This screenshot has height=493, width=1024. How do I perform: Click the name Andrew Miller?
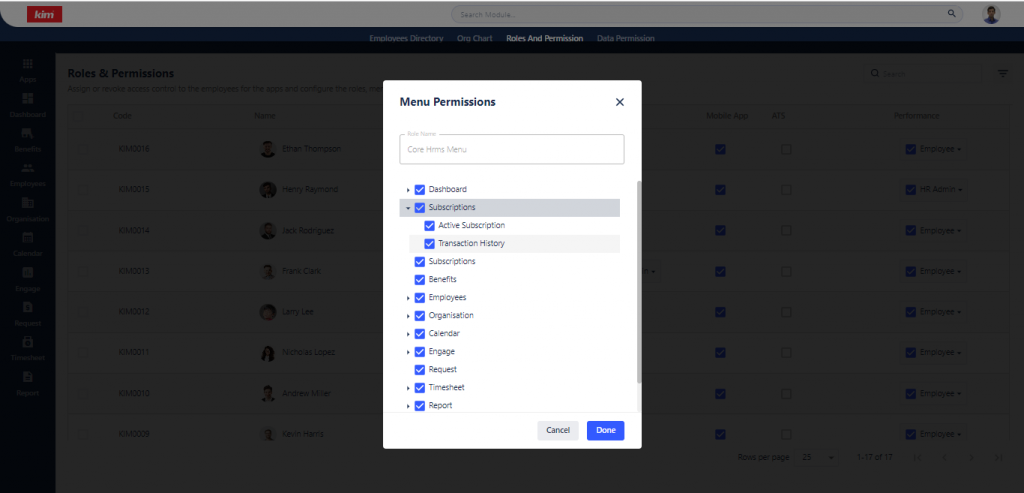(306, 394)
